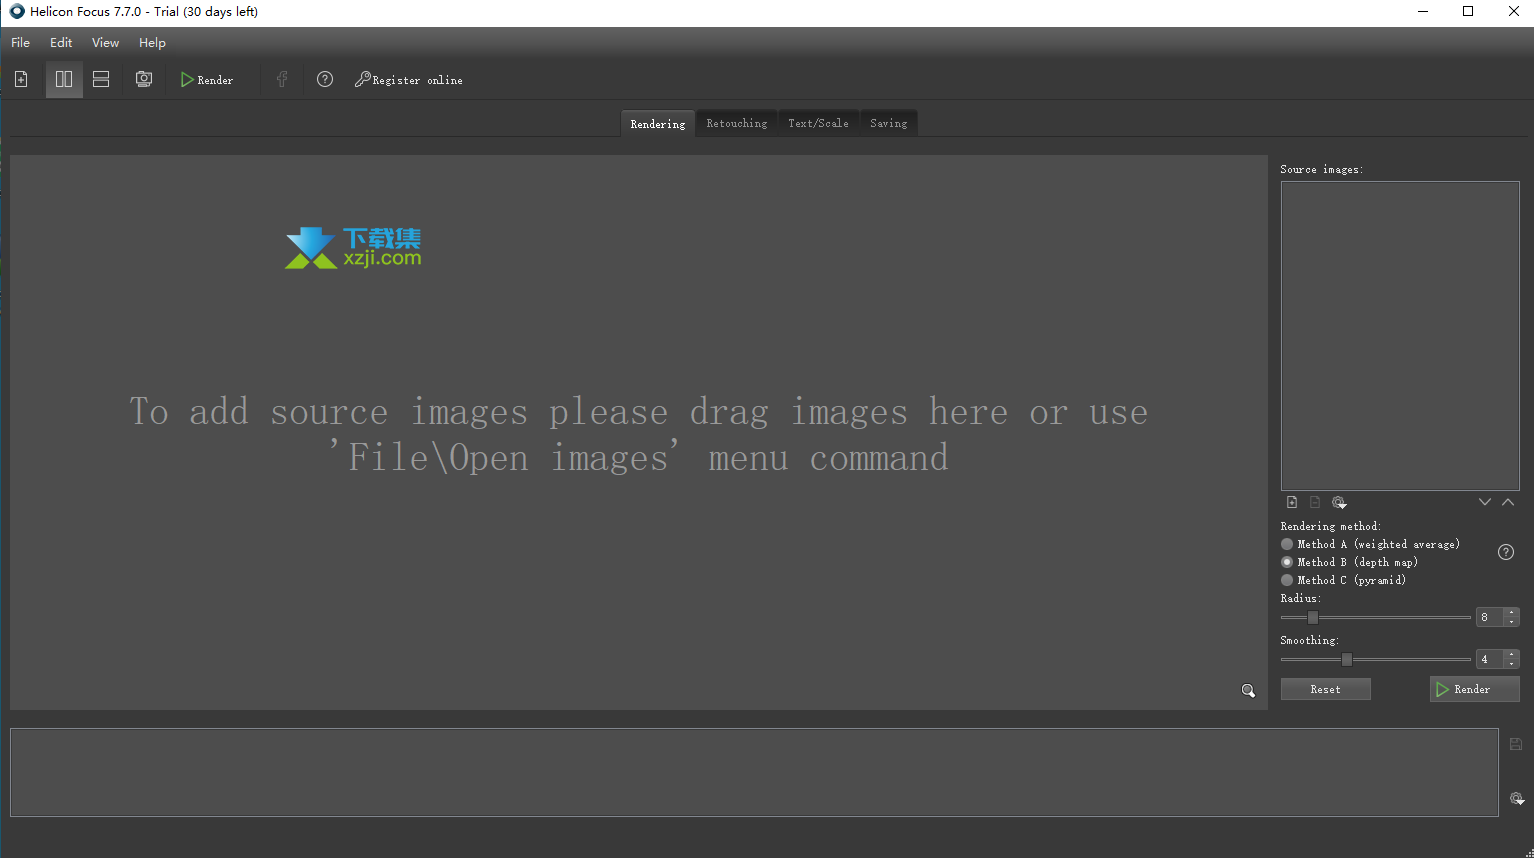
Task: Open the gear options beside the output list
Action: (x=1517, y=799)
